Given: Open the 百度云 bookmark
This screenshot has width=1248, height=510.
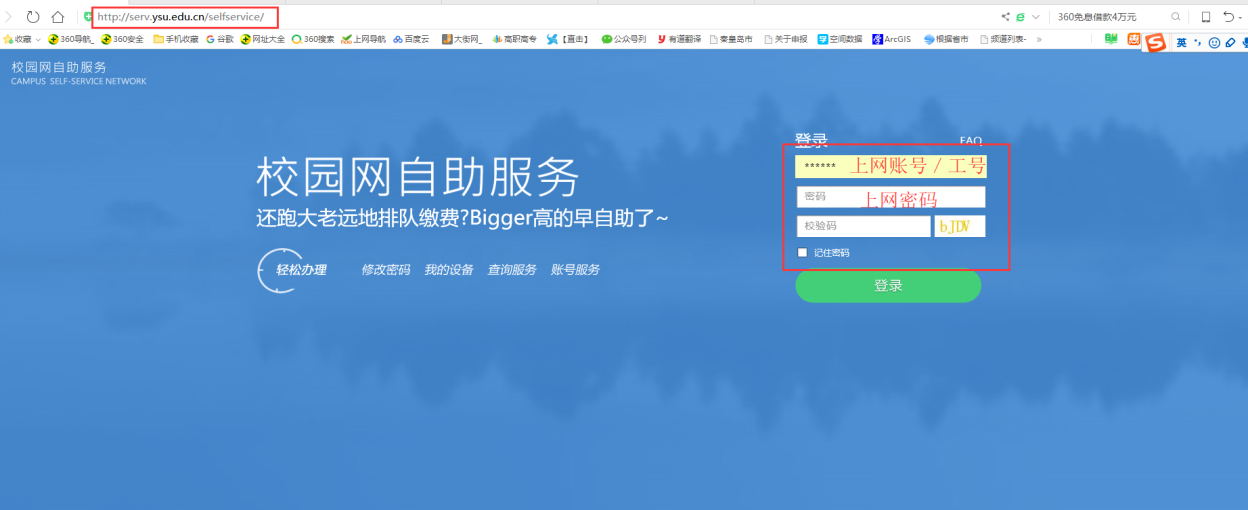Looking at the screenshot, I should click(x=410, y=40).
